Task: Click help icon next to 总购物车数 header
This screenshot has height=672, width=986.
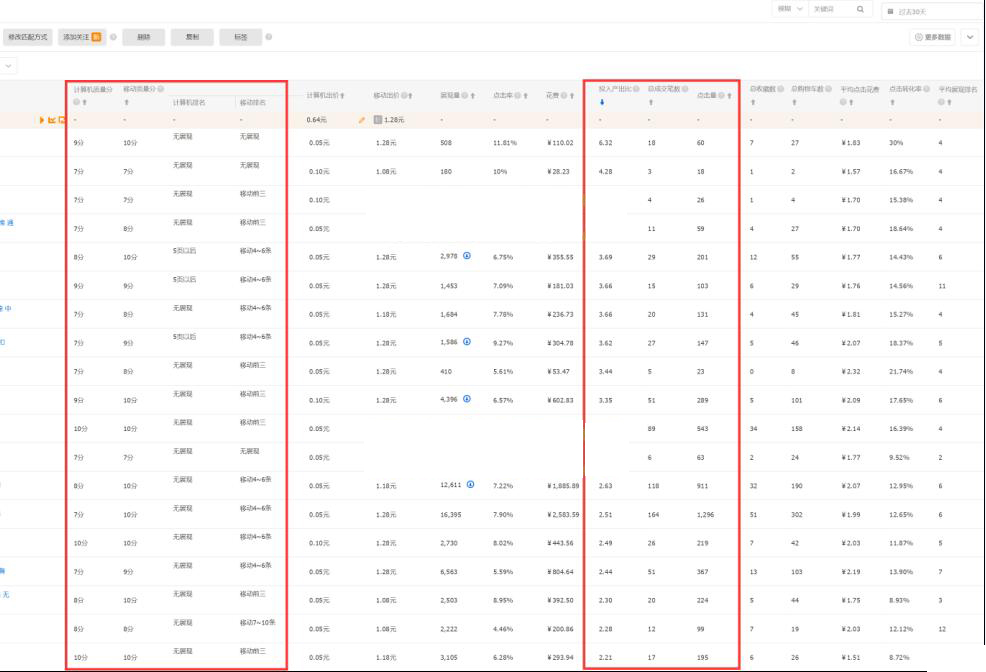Action: click(829, 89)
